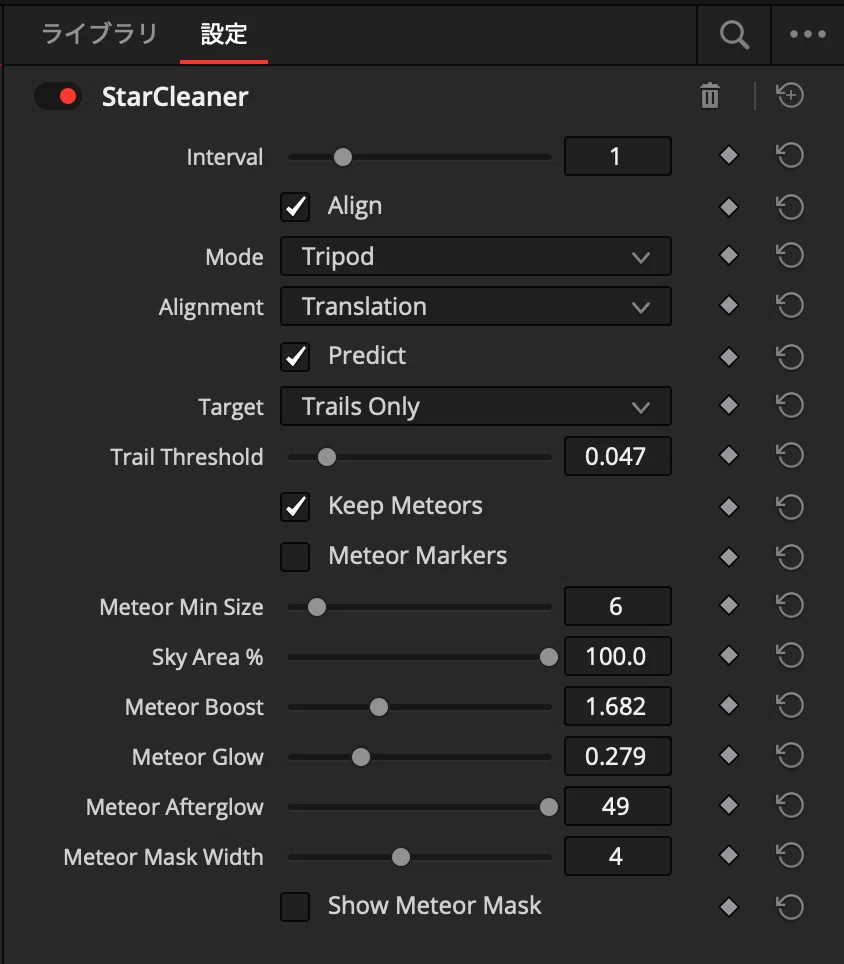
Task: Click the Meteor Glow value 0.279 field
Action: pyautogui.click(x=618, y=756)
